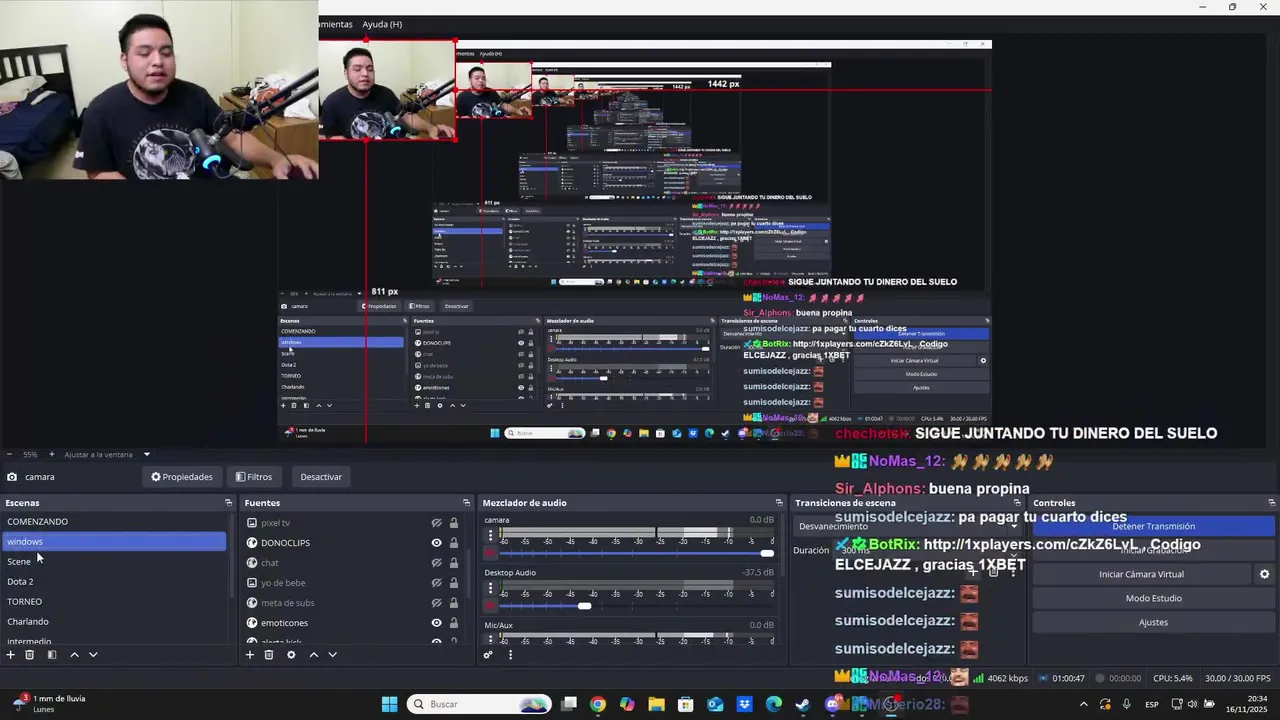Delete the selected scene with the trash icon
The image size is (1280, 720).
(30, 655)
